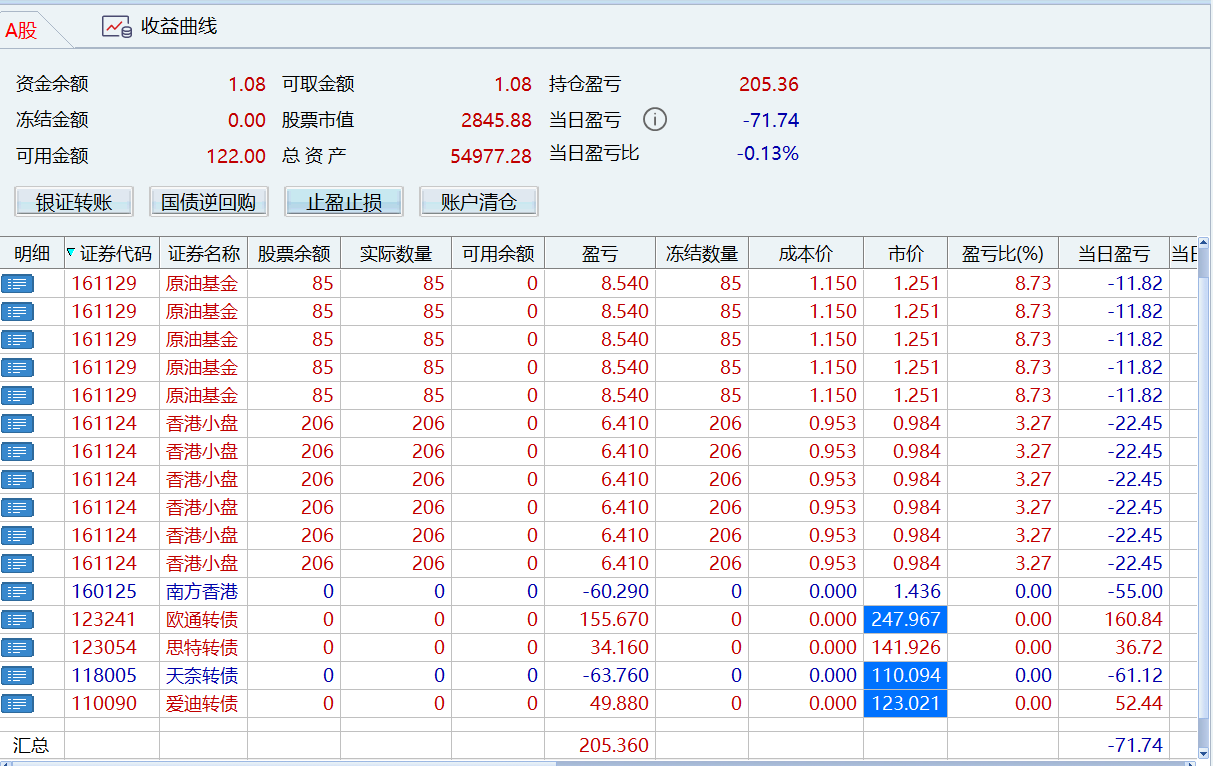Sort by the 当日盈亏 column header
1213x766 pixels.
1113,254
